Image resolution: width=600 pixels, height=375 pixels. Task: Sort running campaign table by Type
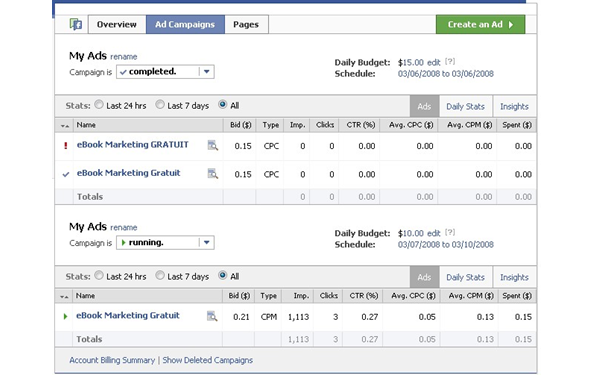[x=269, y=296]
